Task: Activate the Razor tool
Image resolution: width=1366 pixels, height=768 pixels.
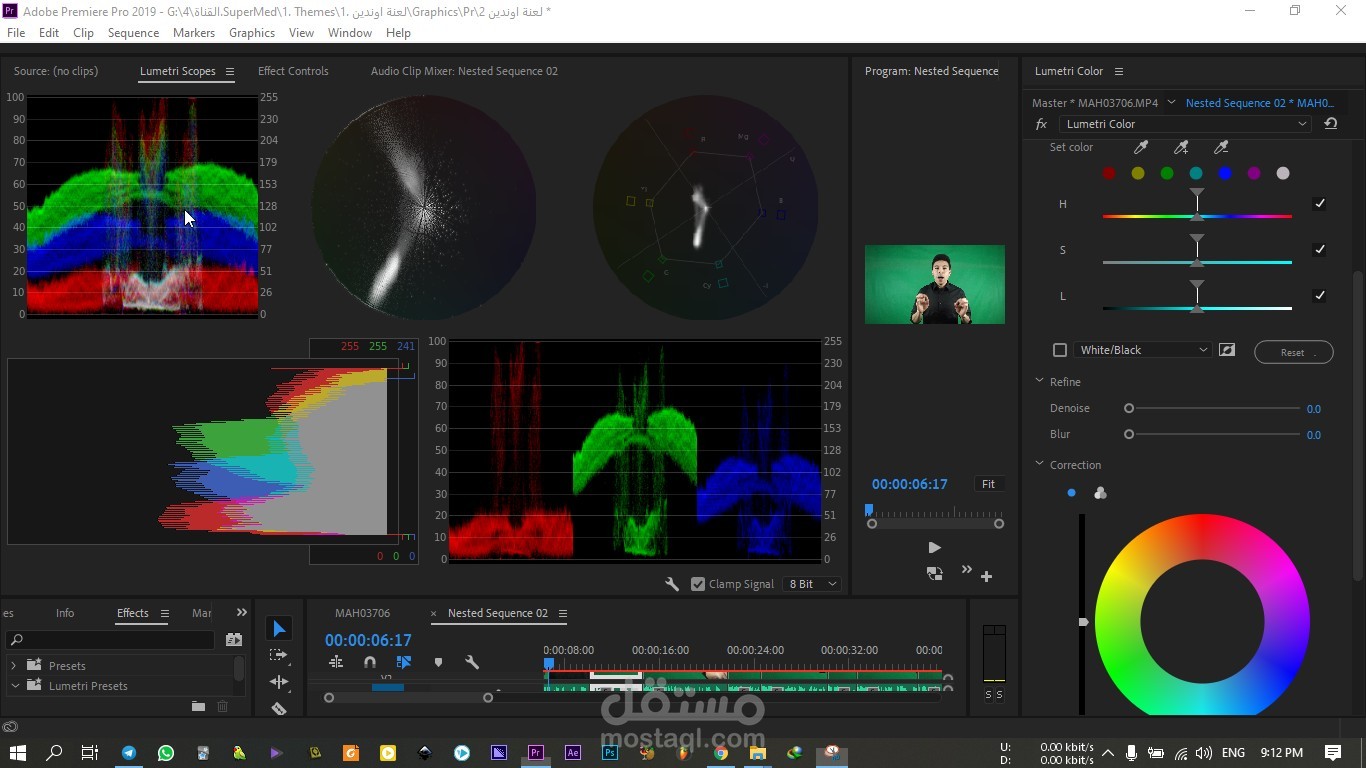Action: tap(279, 708)
